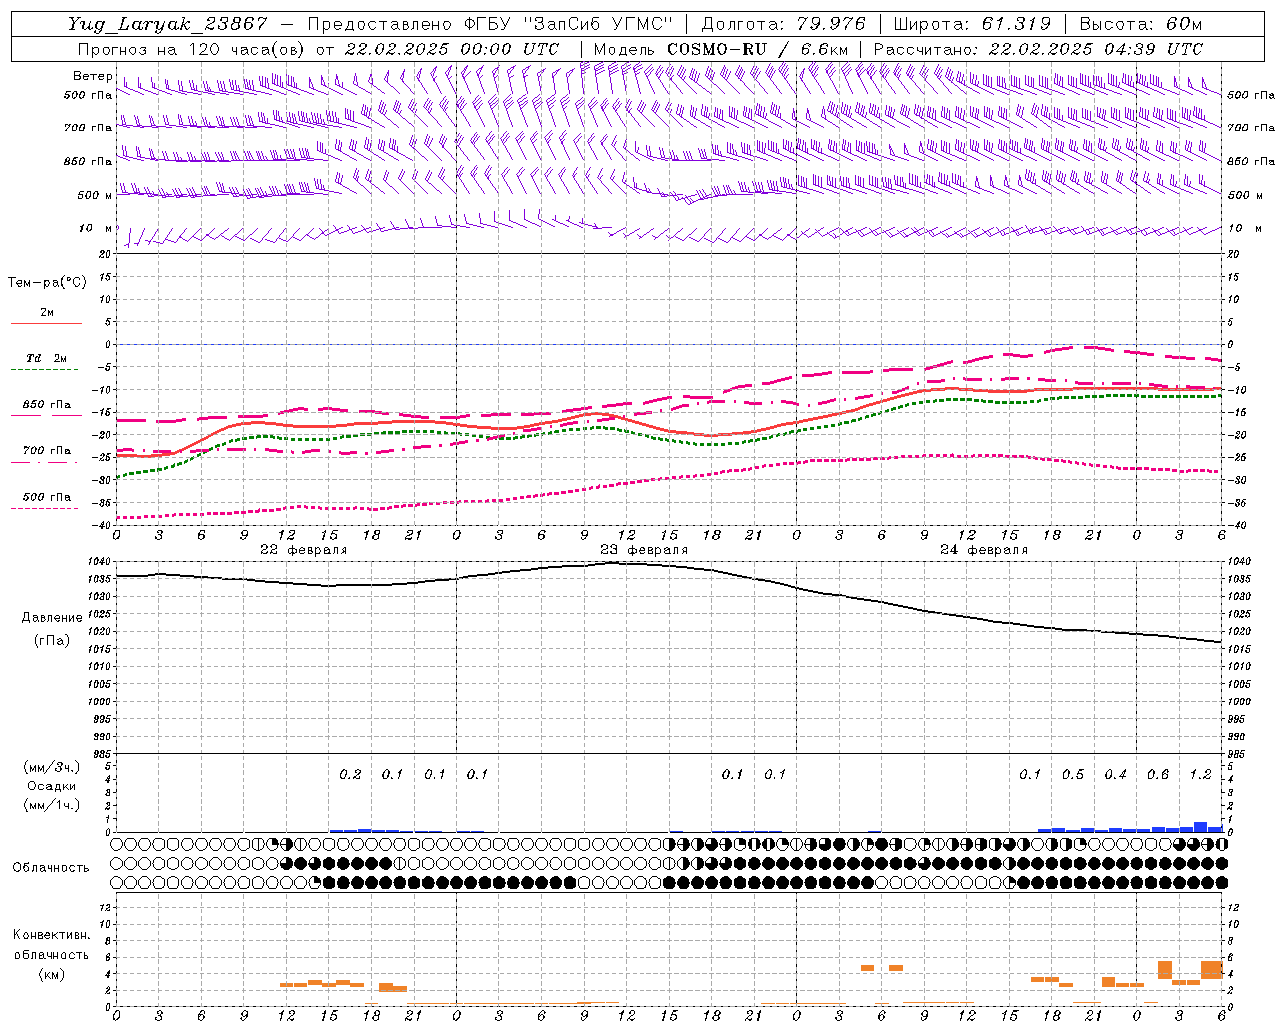Image resolution: width=1280 pixels, height=1024 pixels.
Task: Click the Рассчитано 22.02.2025 04:39 UTC timestamp
Action: [1038, 49]
